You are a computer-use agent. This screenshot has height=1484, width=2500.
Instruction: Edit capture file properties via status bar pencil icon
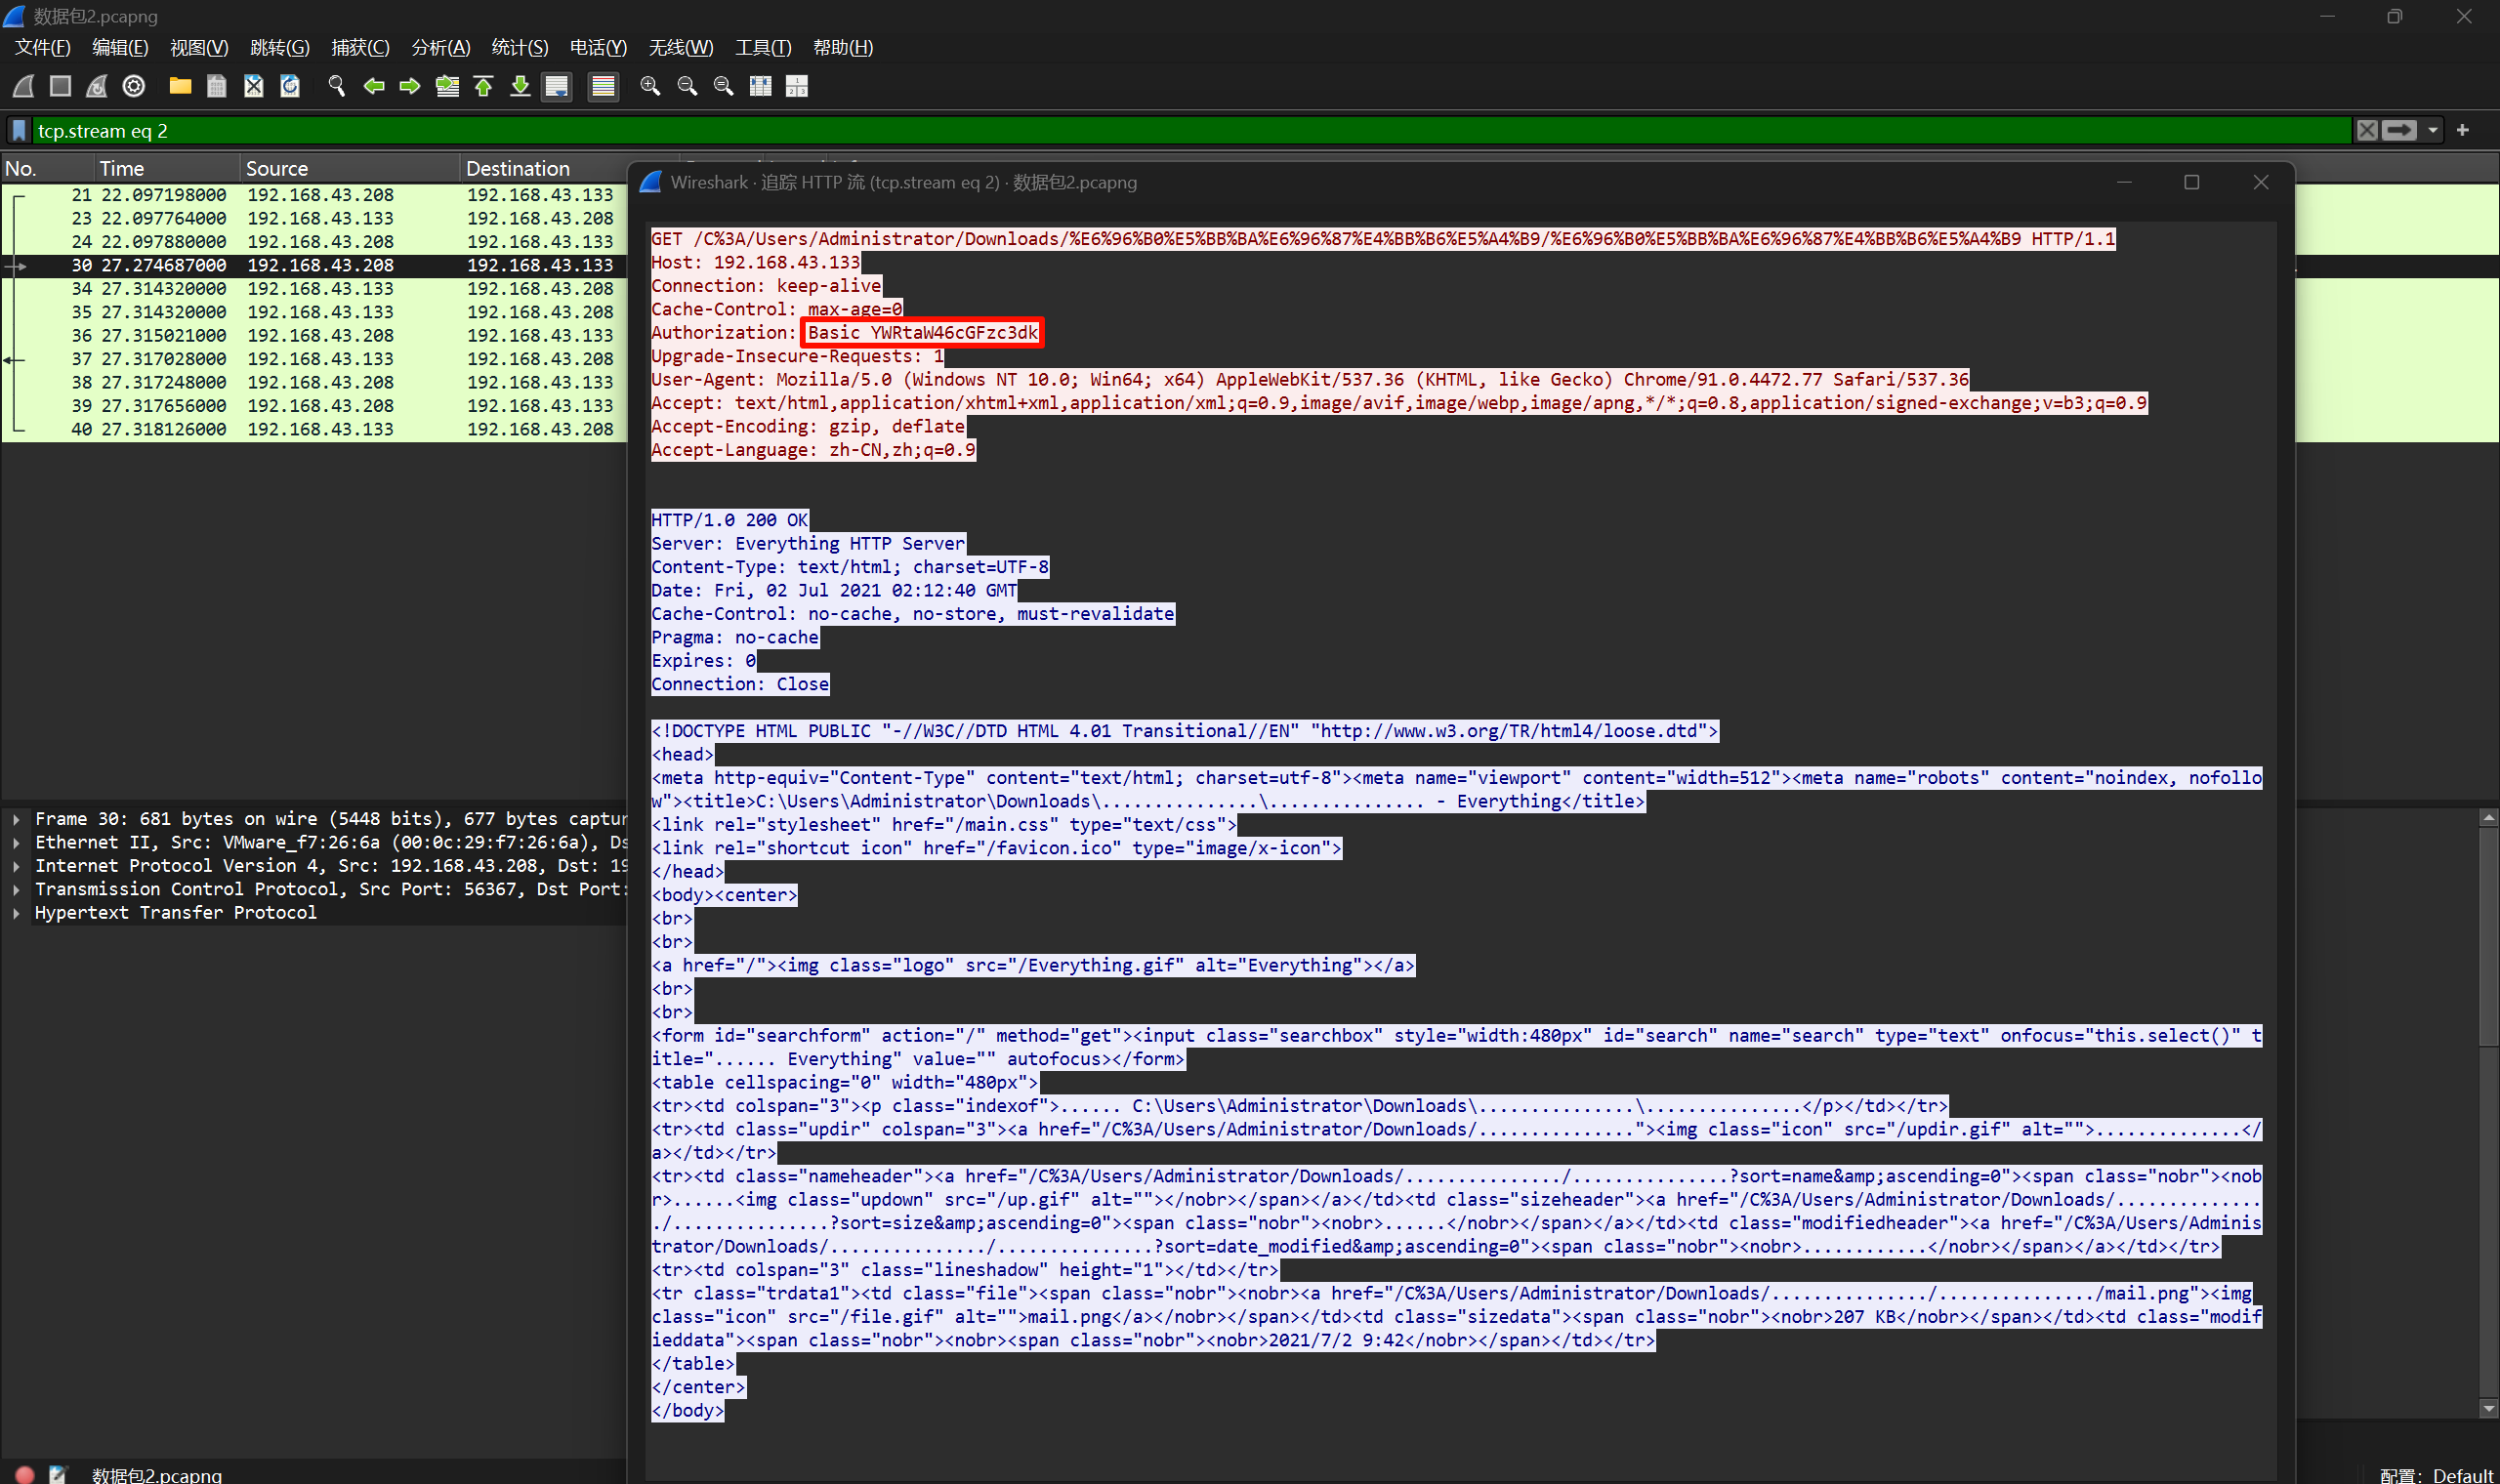[58, 1474]
